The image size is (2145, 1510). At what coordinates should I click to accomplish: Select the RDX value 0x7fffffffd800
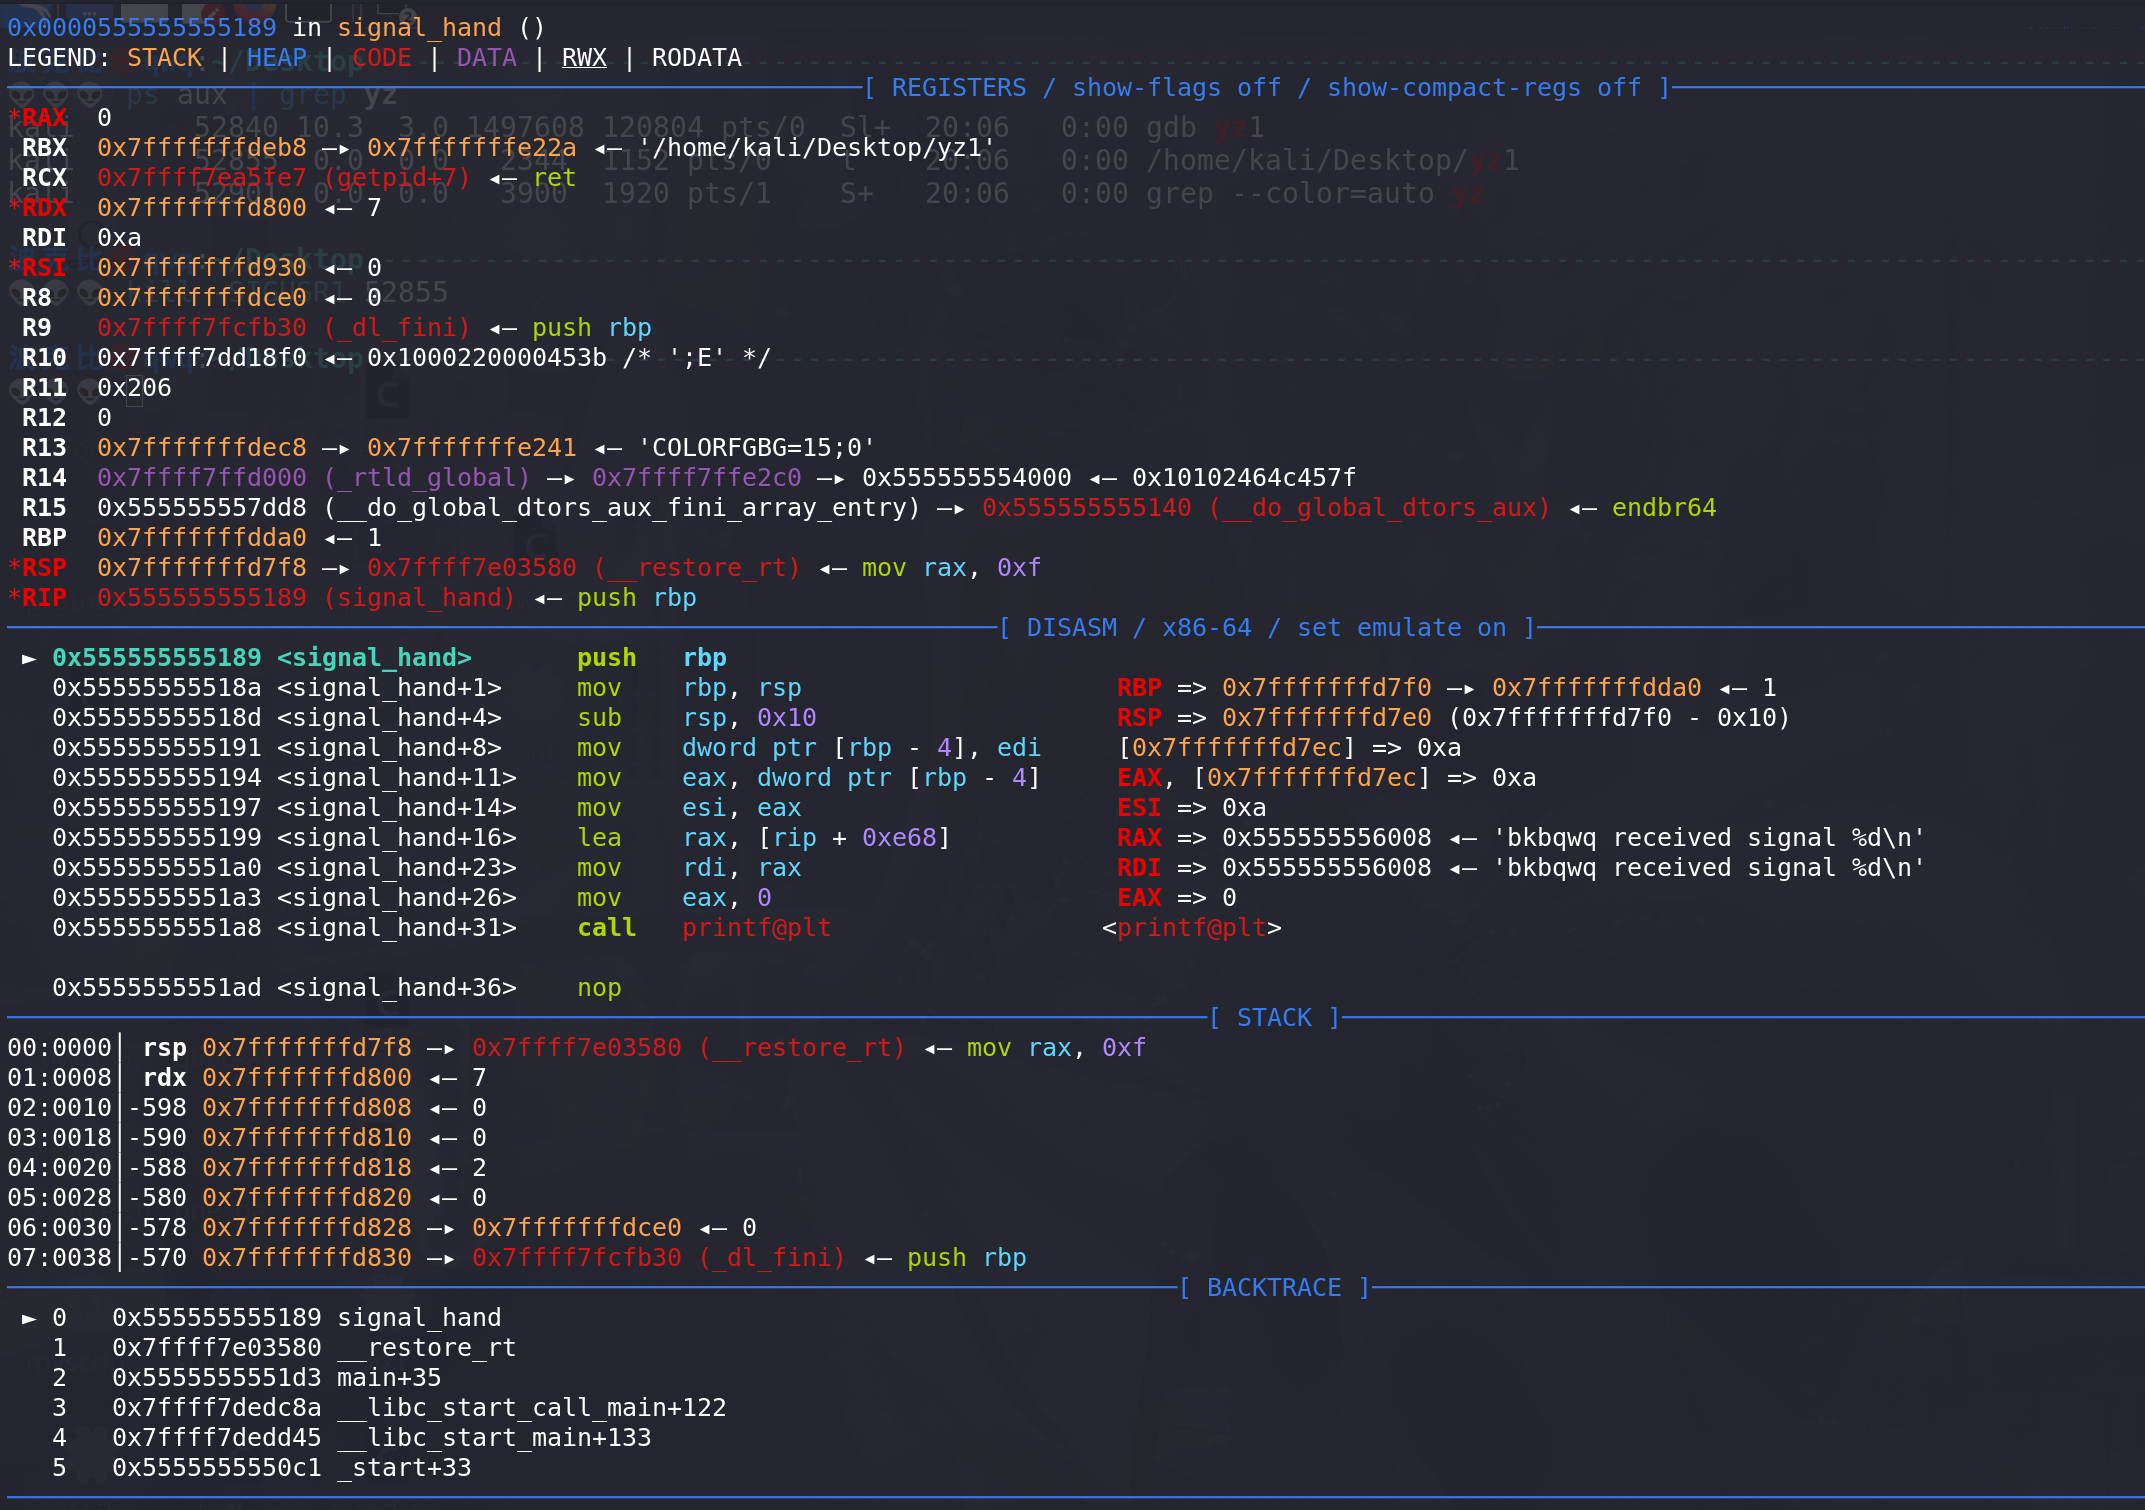click(202, 208)
